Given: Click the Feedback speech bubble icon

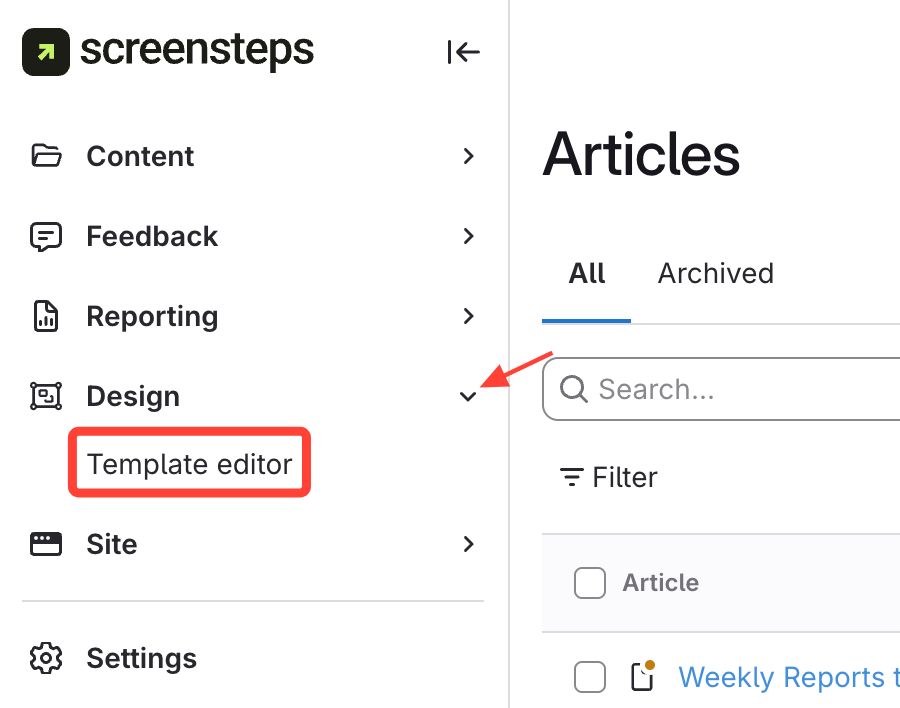Looking at the screenshot, I should pyautogui.click(x=46, y=237).
